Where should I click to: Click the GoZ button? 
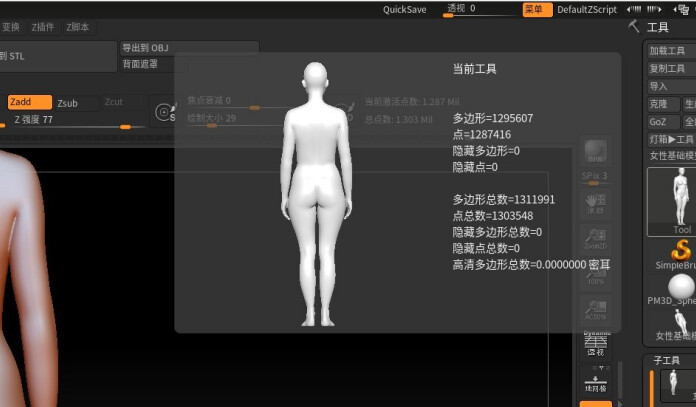click(663, 122)
